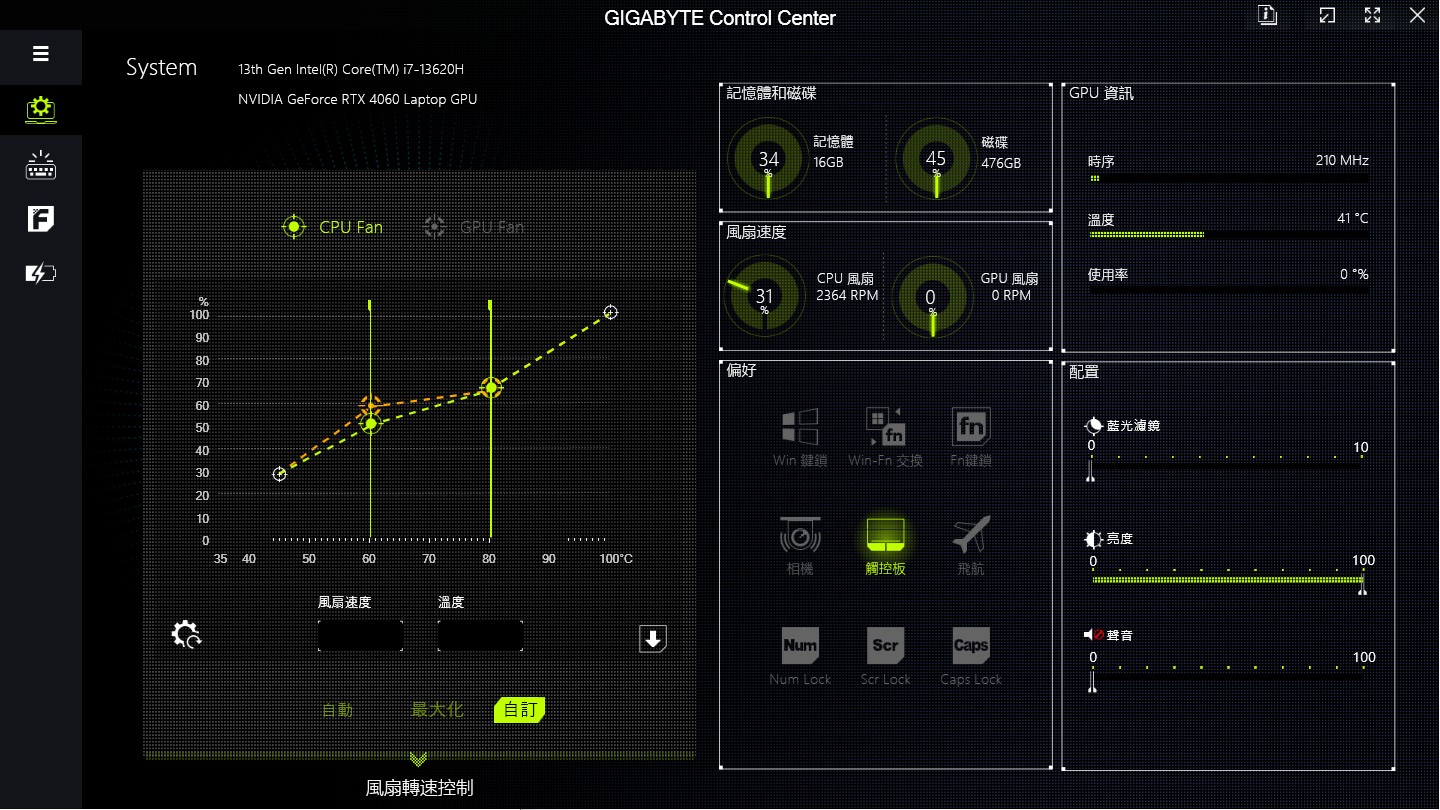Click the curve point at 80°C
Screen dimensions: 1440x810
[x=491, y=388]
